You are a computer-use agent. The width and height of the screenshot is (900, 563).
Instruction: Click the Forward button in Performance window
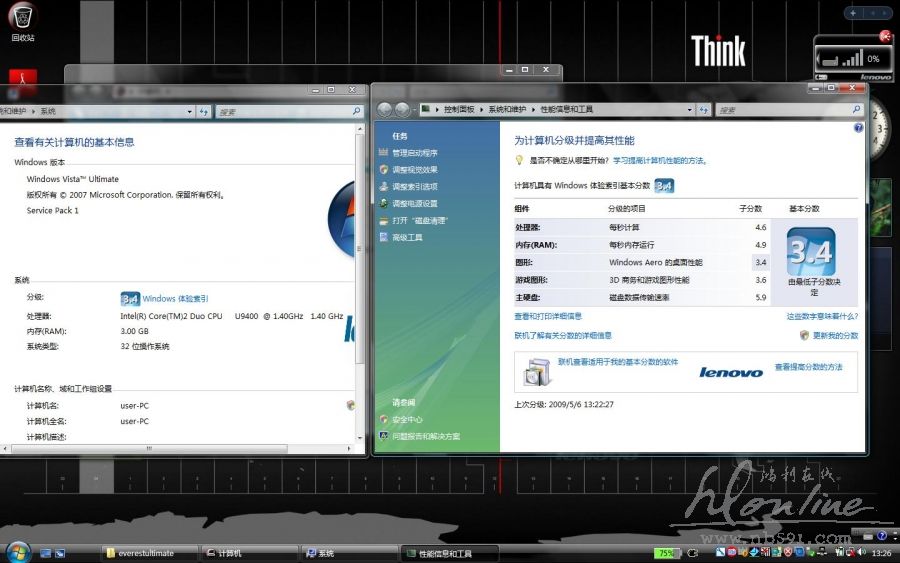[402, 109]
